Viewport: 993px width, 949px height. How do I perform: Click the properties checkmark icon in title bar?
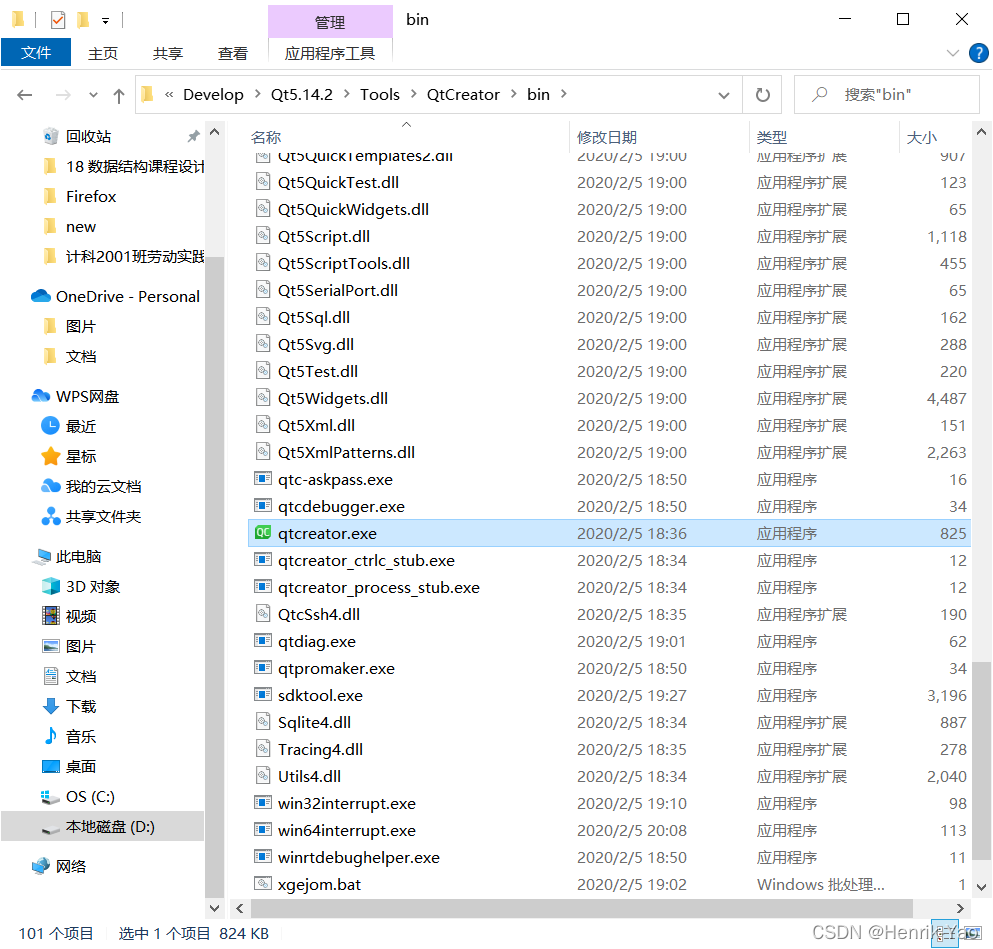click(58, 20)
